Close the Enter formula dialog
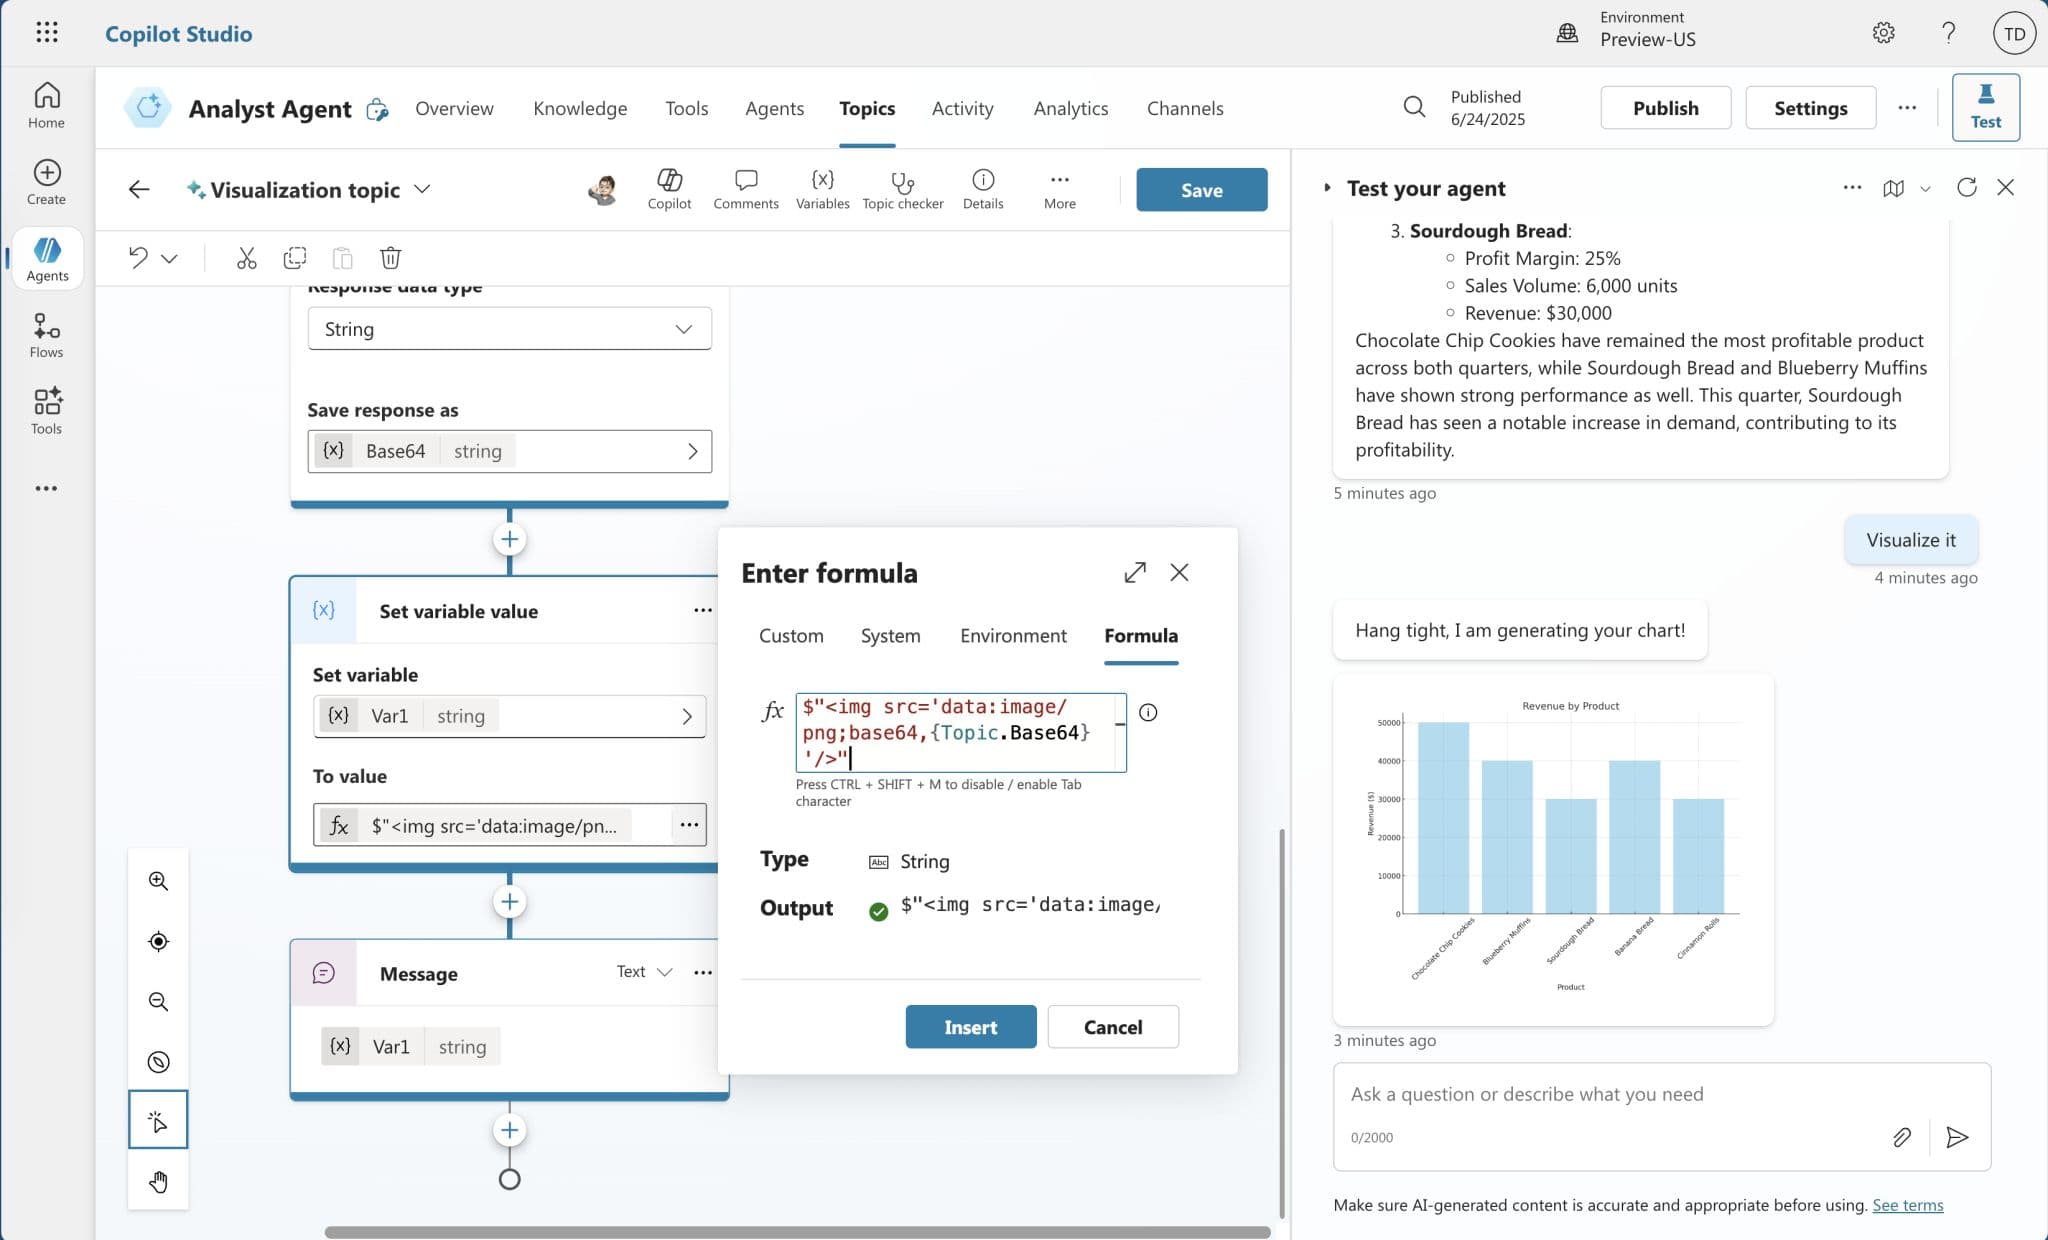The height and width of the screenshot is (1240, 2048). [1179, 572]
